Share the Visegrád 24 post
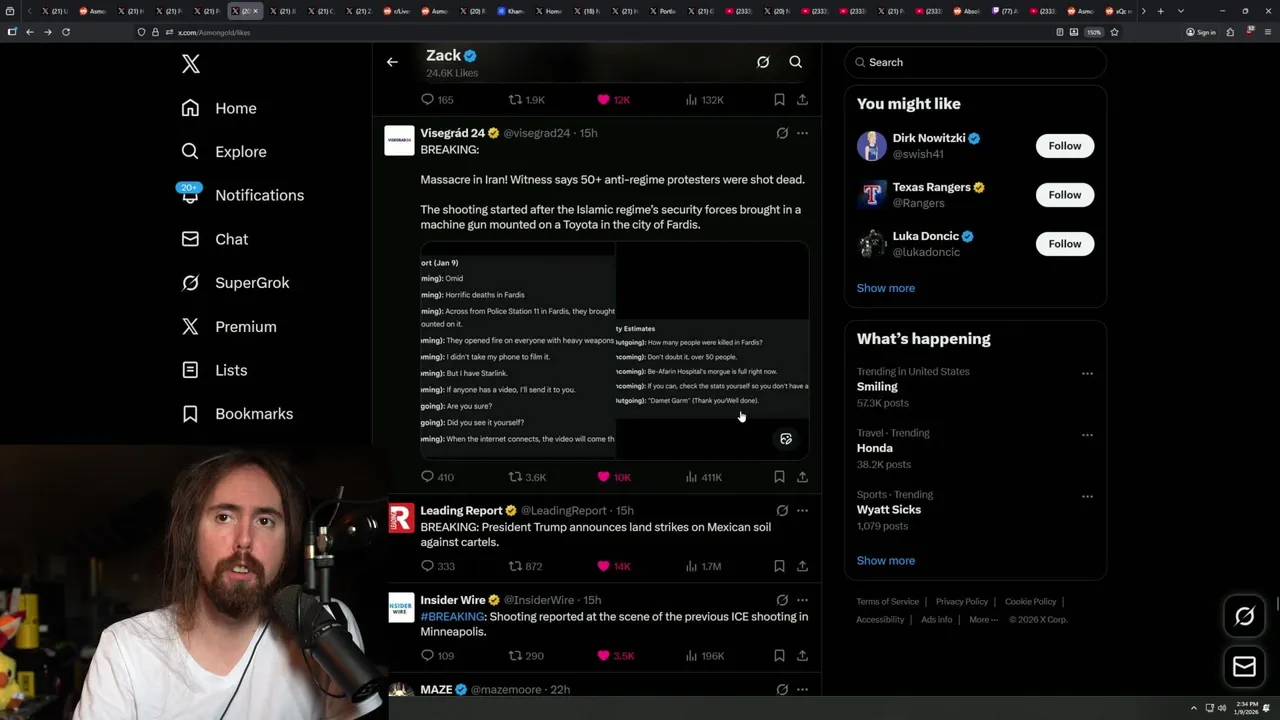1280x720 pixels. 802,477
